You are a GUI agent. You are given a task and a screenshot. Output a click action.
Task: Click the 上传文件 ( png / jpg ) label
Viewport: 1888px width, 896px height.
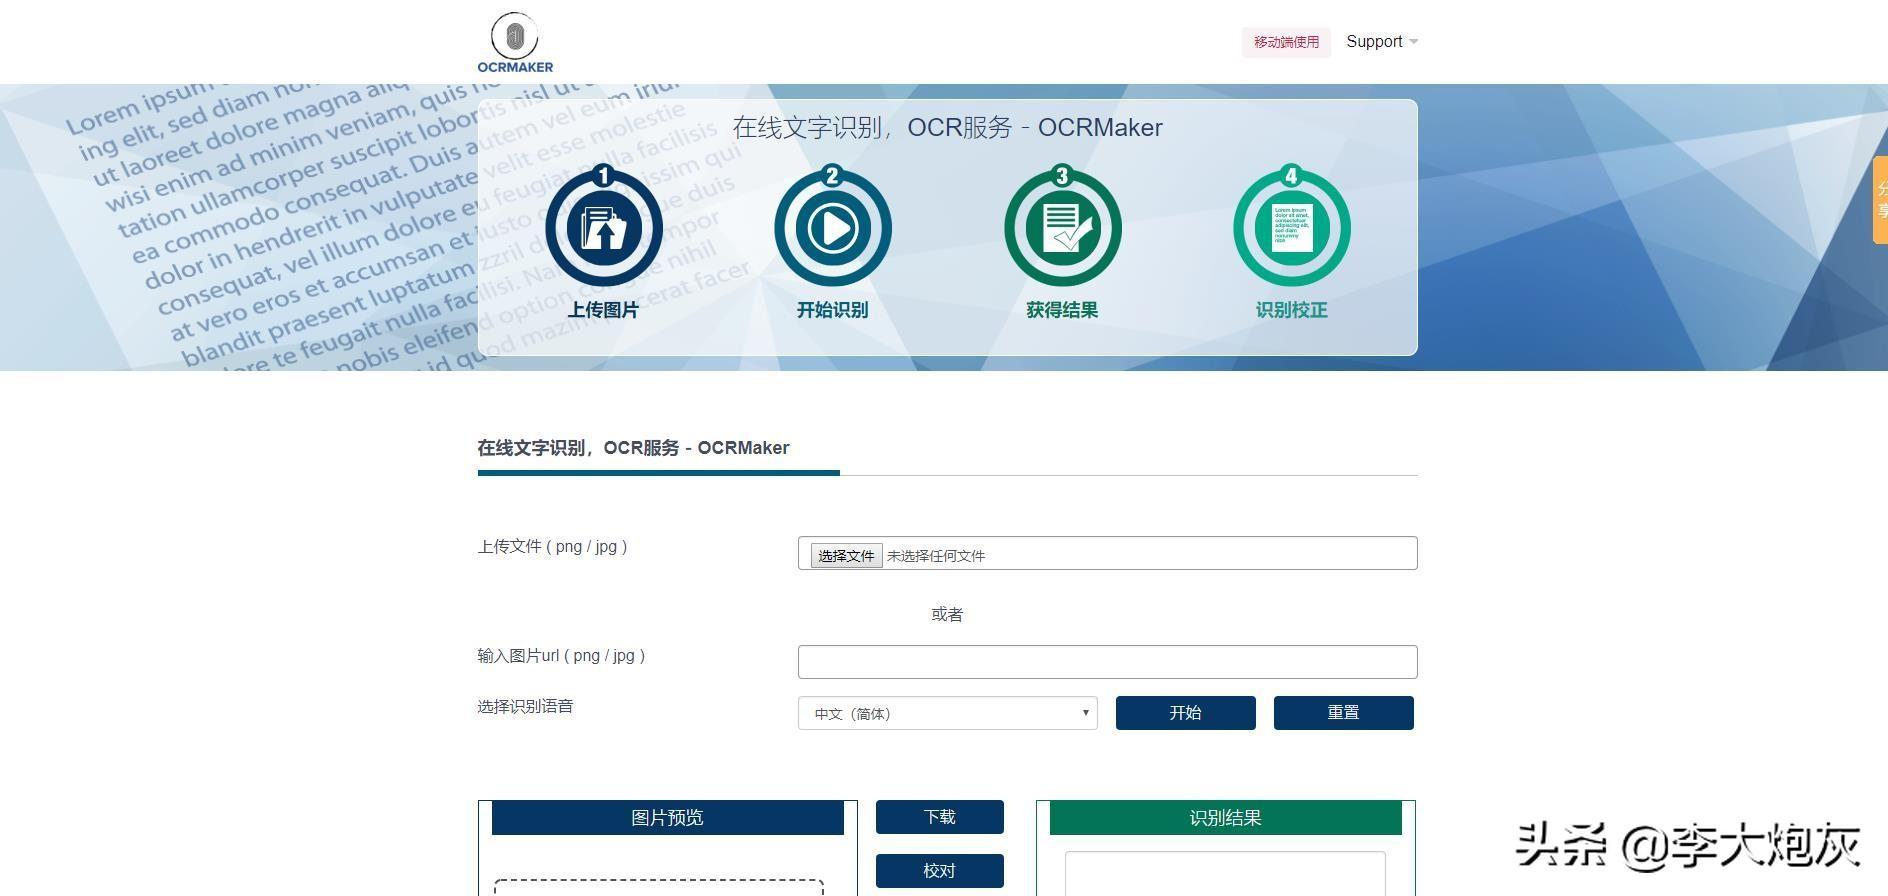(552, 547)
